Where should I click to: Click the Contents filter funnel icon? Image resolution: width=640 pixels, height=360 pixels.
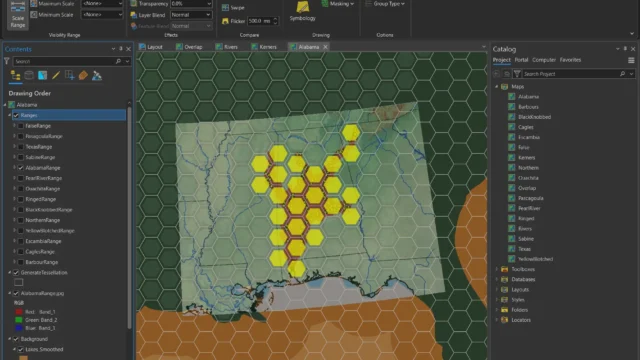7,61
